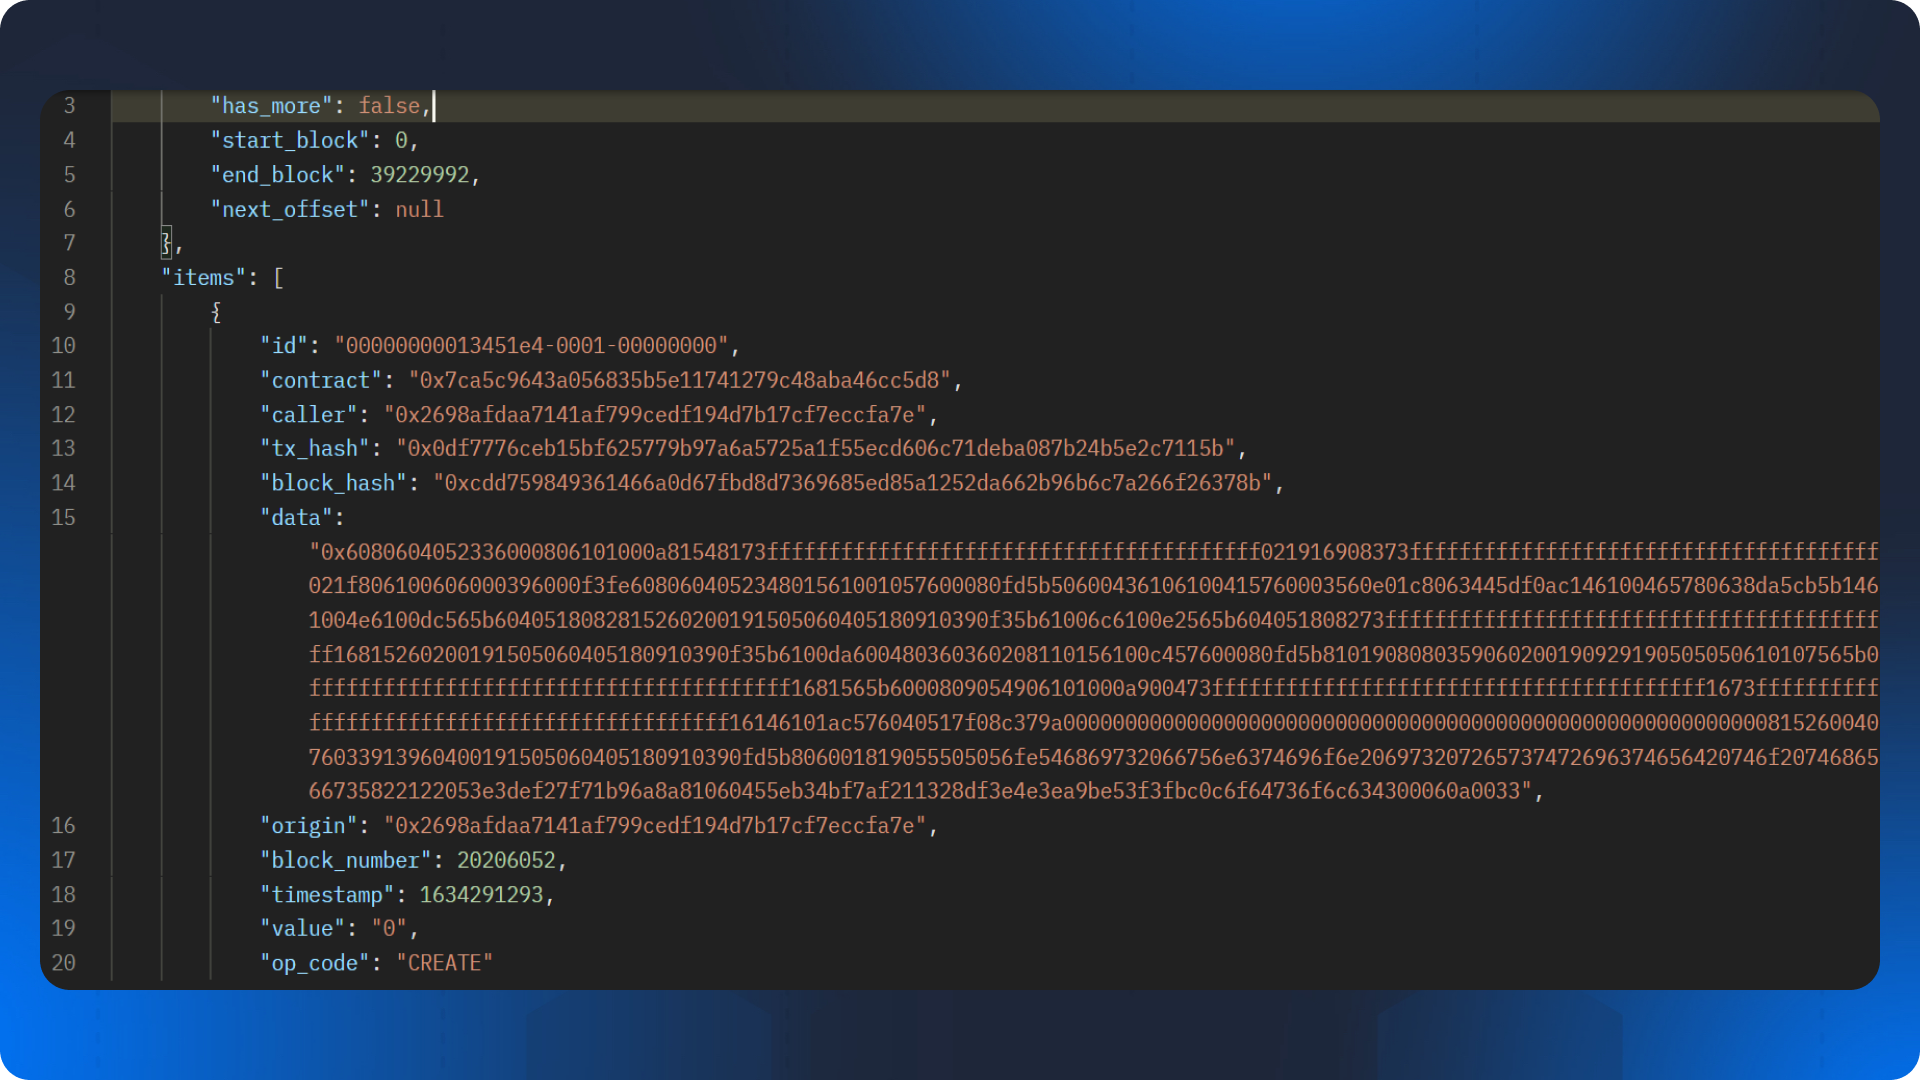The image size is (1920, 1080).
Task: Click the first line of data hex
Action: pos(1093,552)
